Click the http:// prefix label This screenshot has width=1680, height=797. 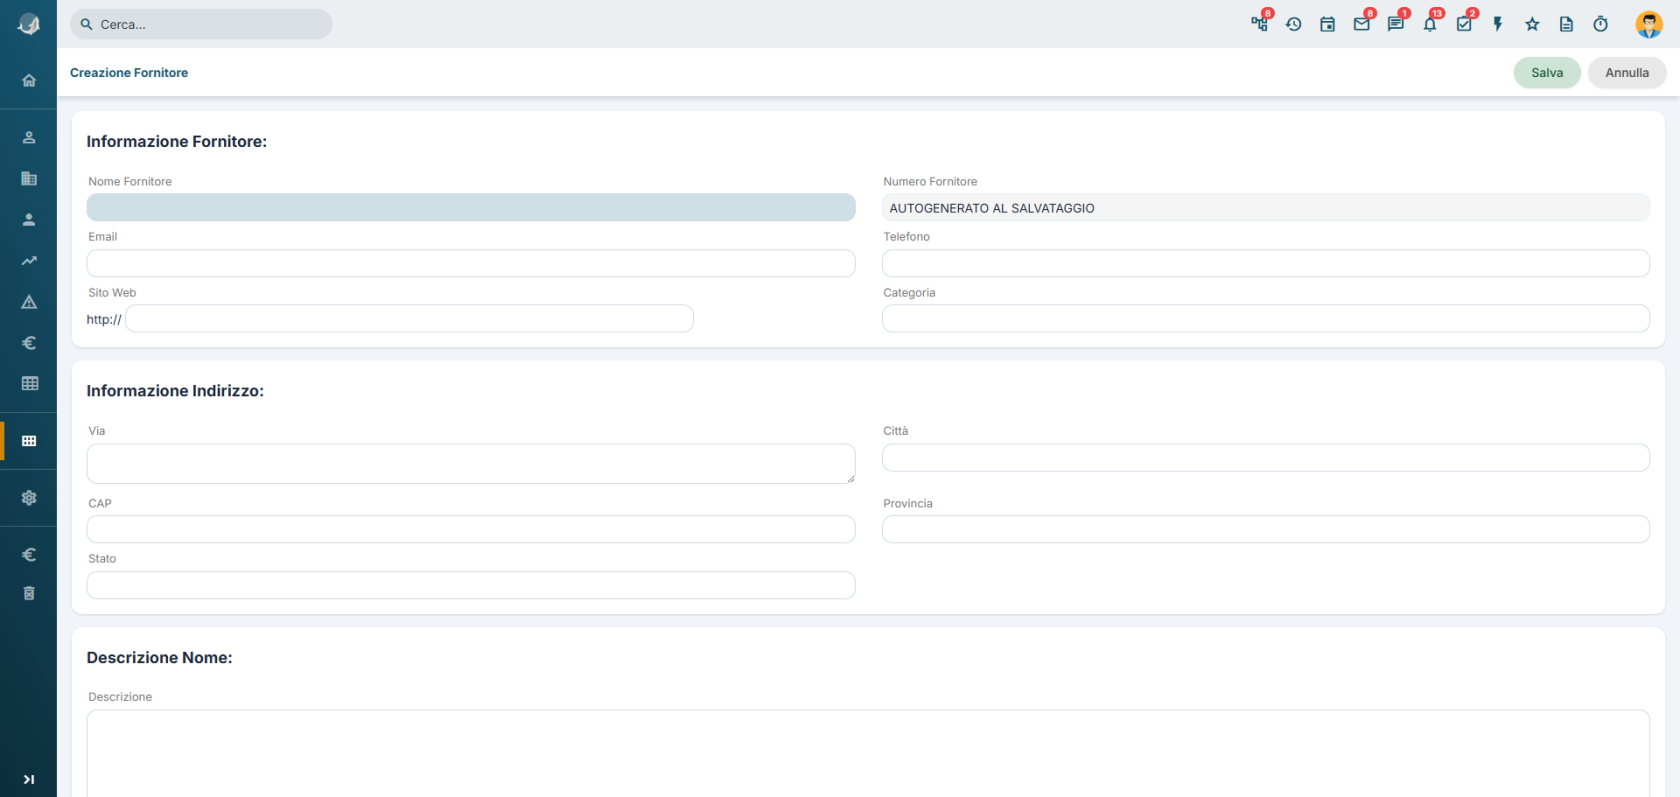[x=104, y=320]
